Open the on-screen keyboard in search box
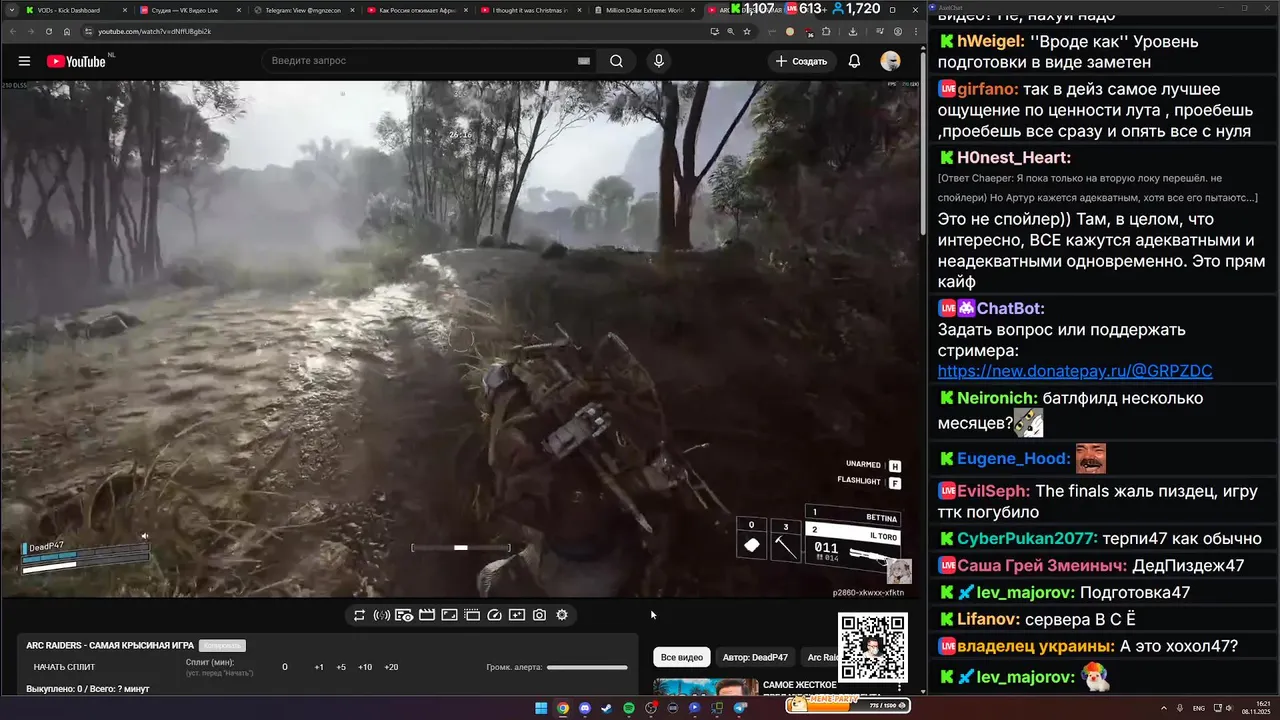This screenshot has height=720, width=1280. (583, 61)
